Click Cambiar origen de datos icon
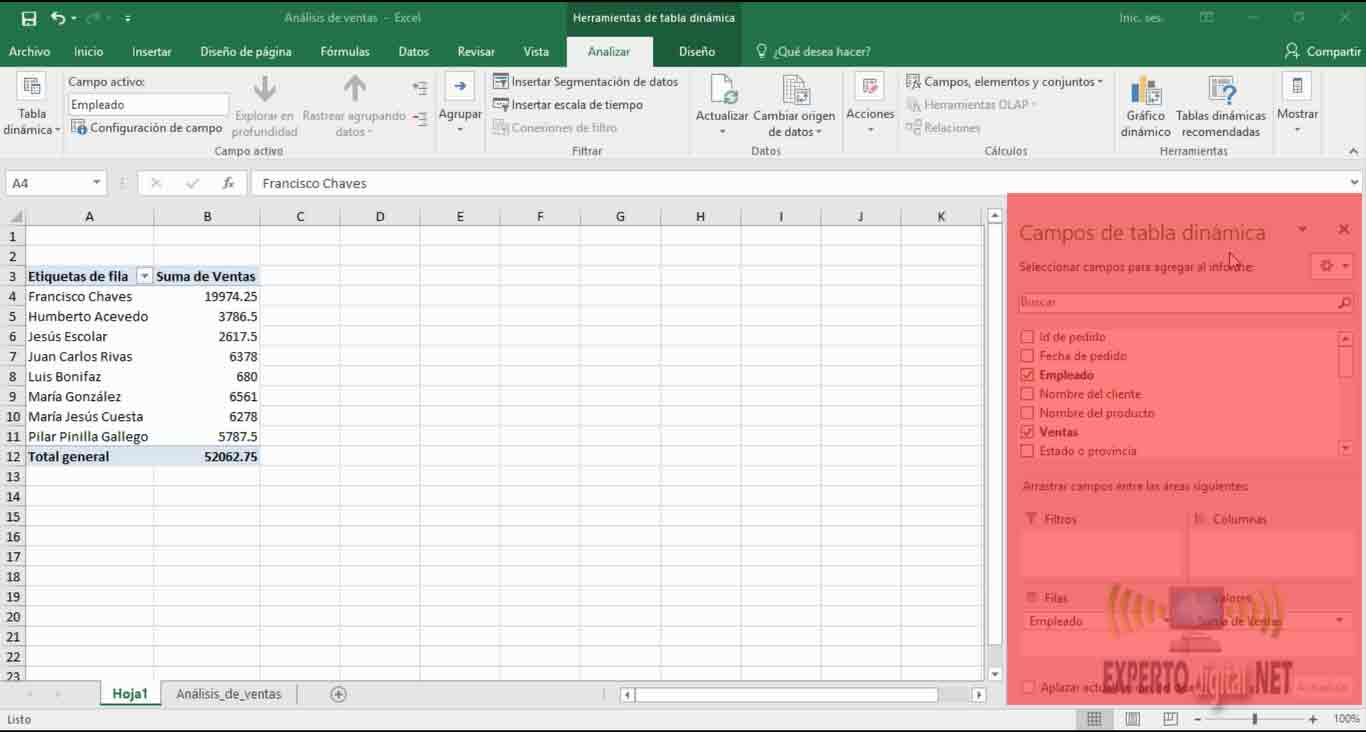Image resolution: width=1366 pixels, height=732 pixels. [x=794, y=92]
